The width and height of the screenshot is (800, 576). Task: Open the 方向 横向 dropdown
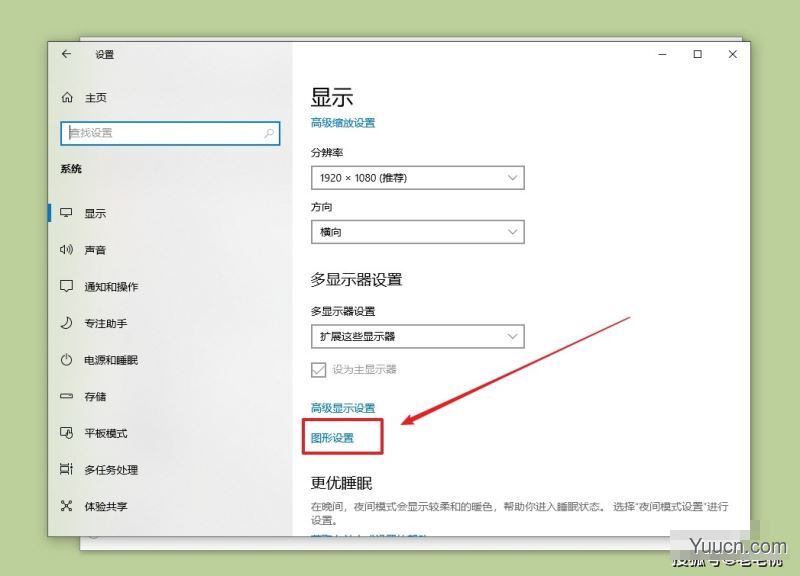417,232
